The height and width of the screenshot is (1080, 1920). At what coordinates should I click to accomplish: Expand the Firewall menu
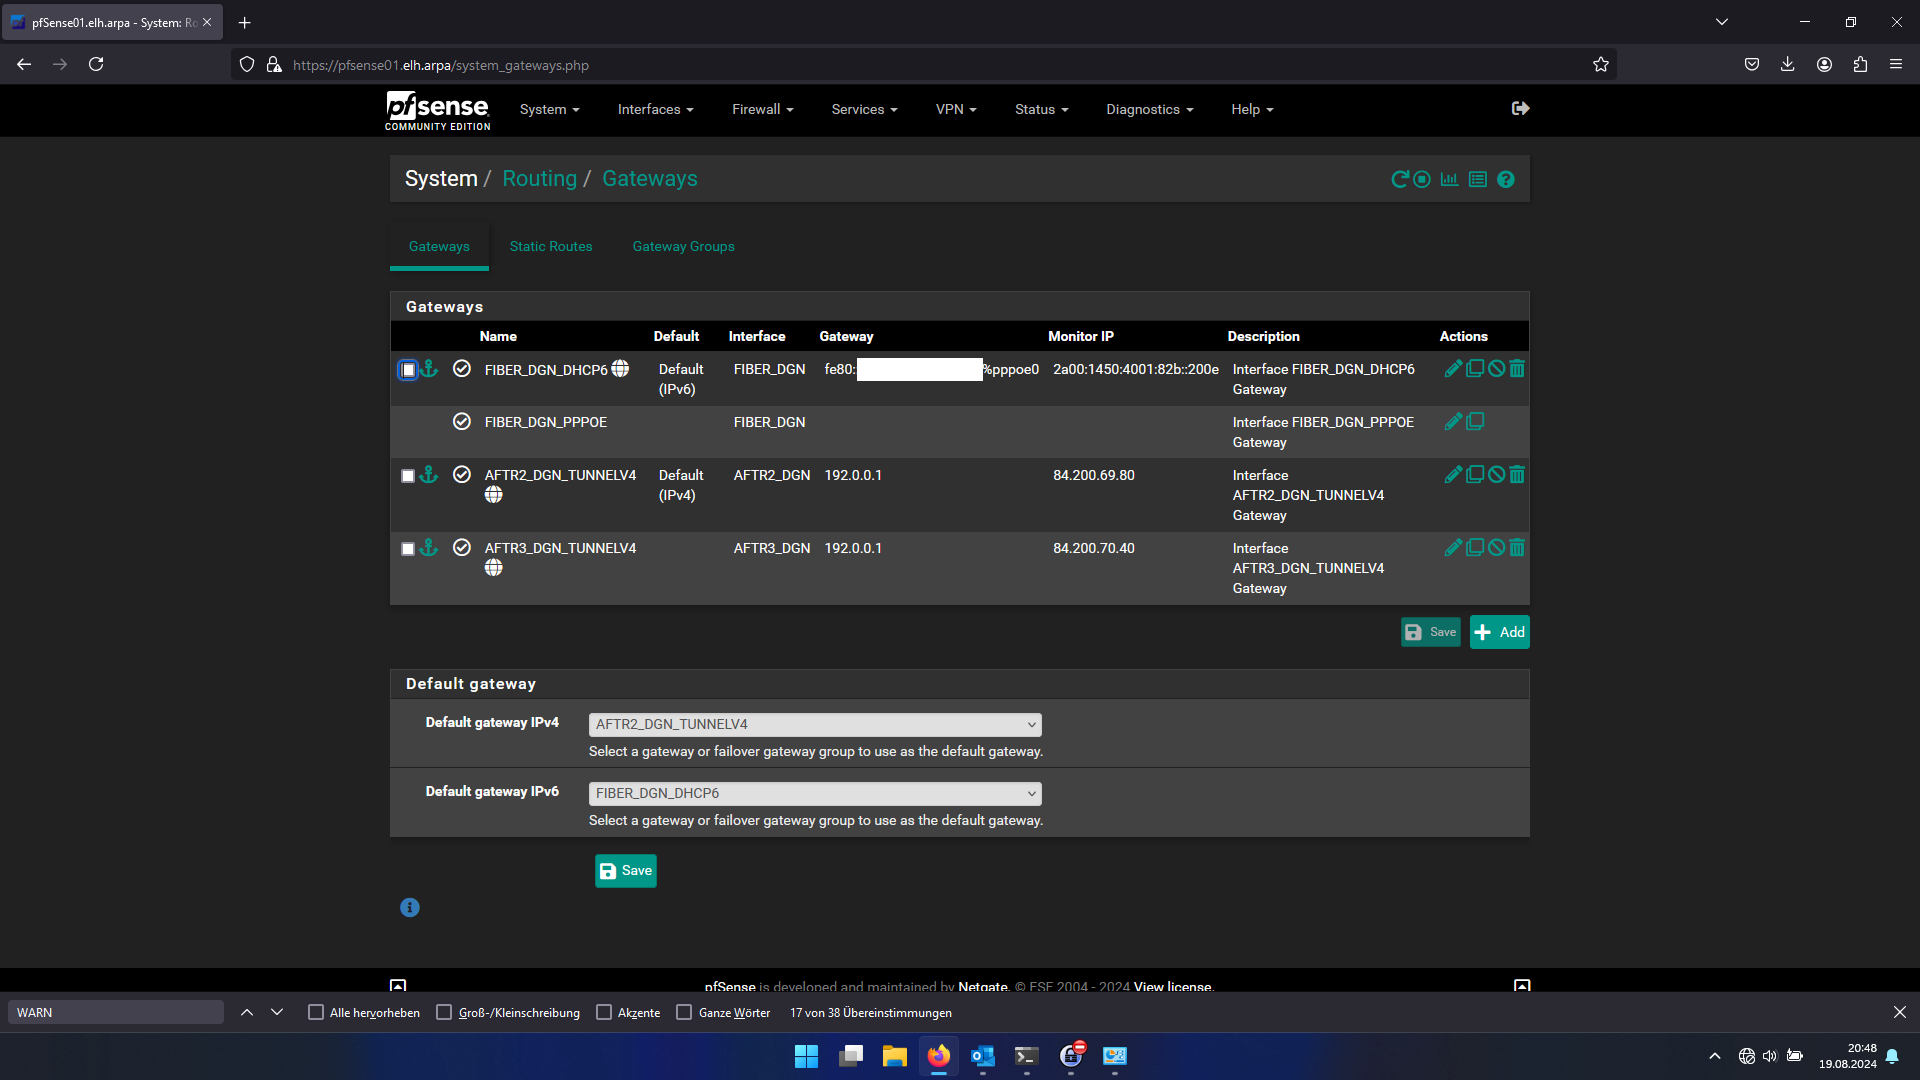click(x=762, y=110)
